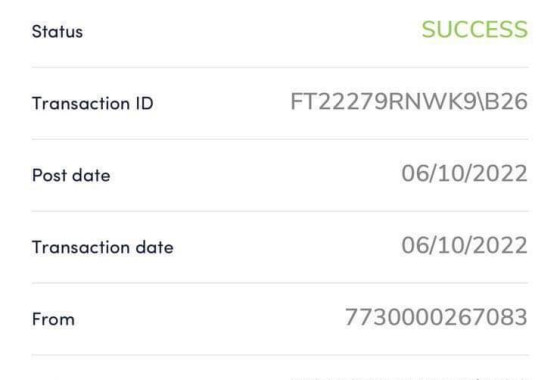This screenshot has height=380, width=560.
Task: Click the Post date label
Action: (x=71, y=175)
